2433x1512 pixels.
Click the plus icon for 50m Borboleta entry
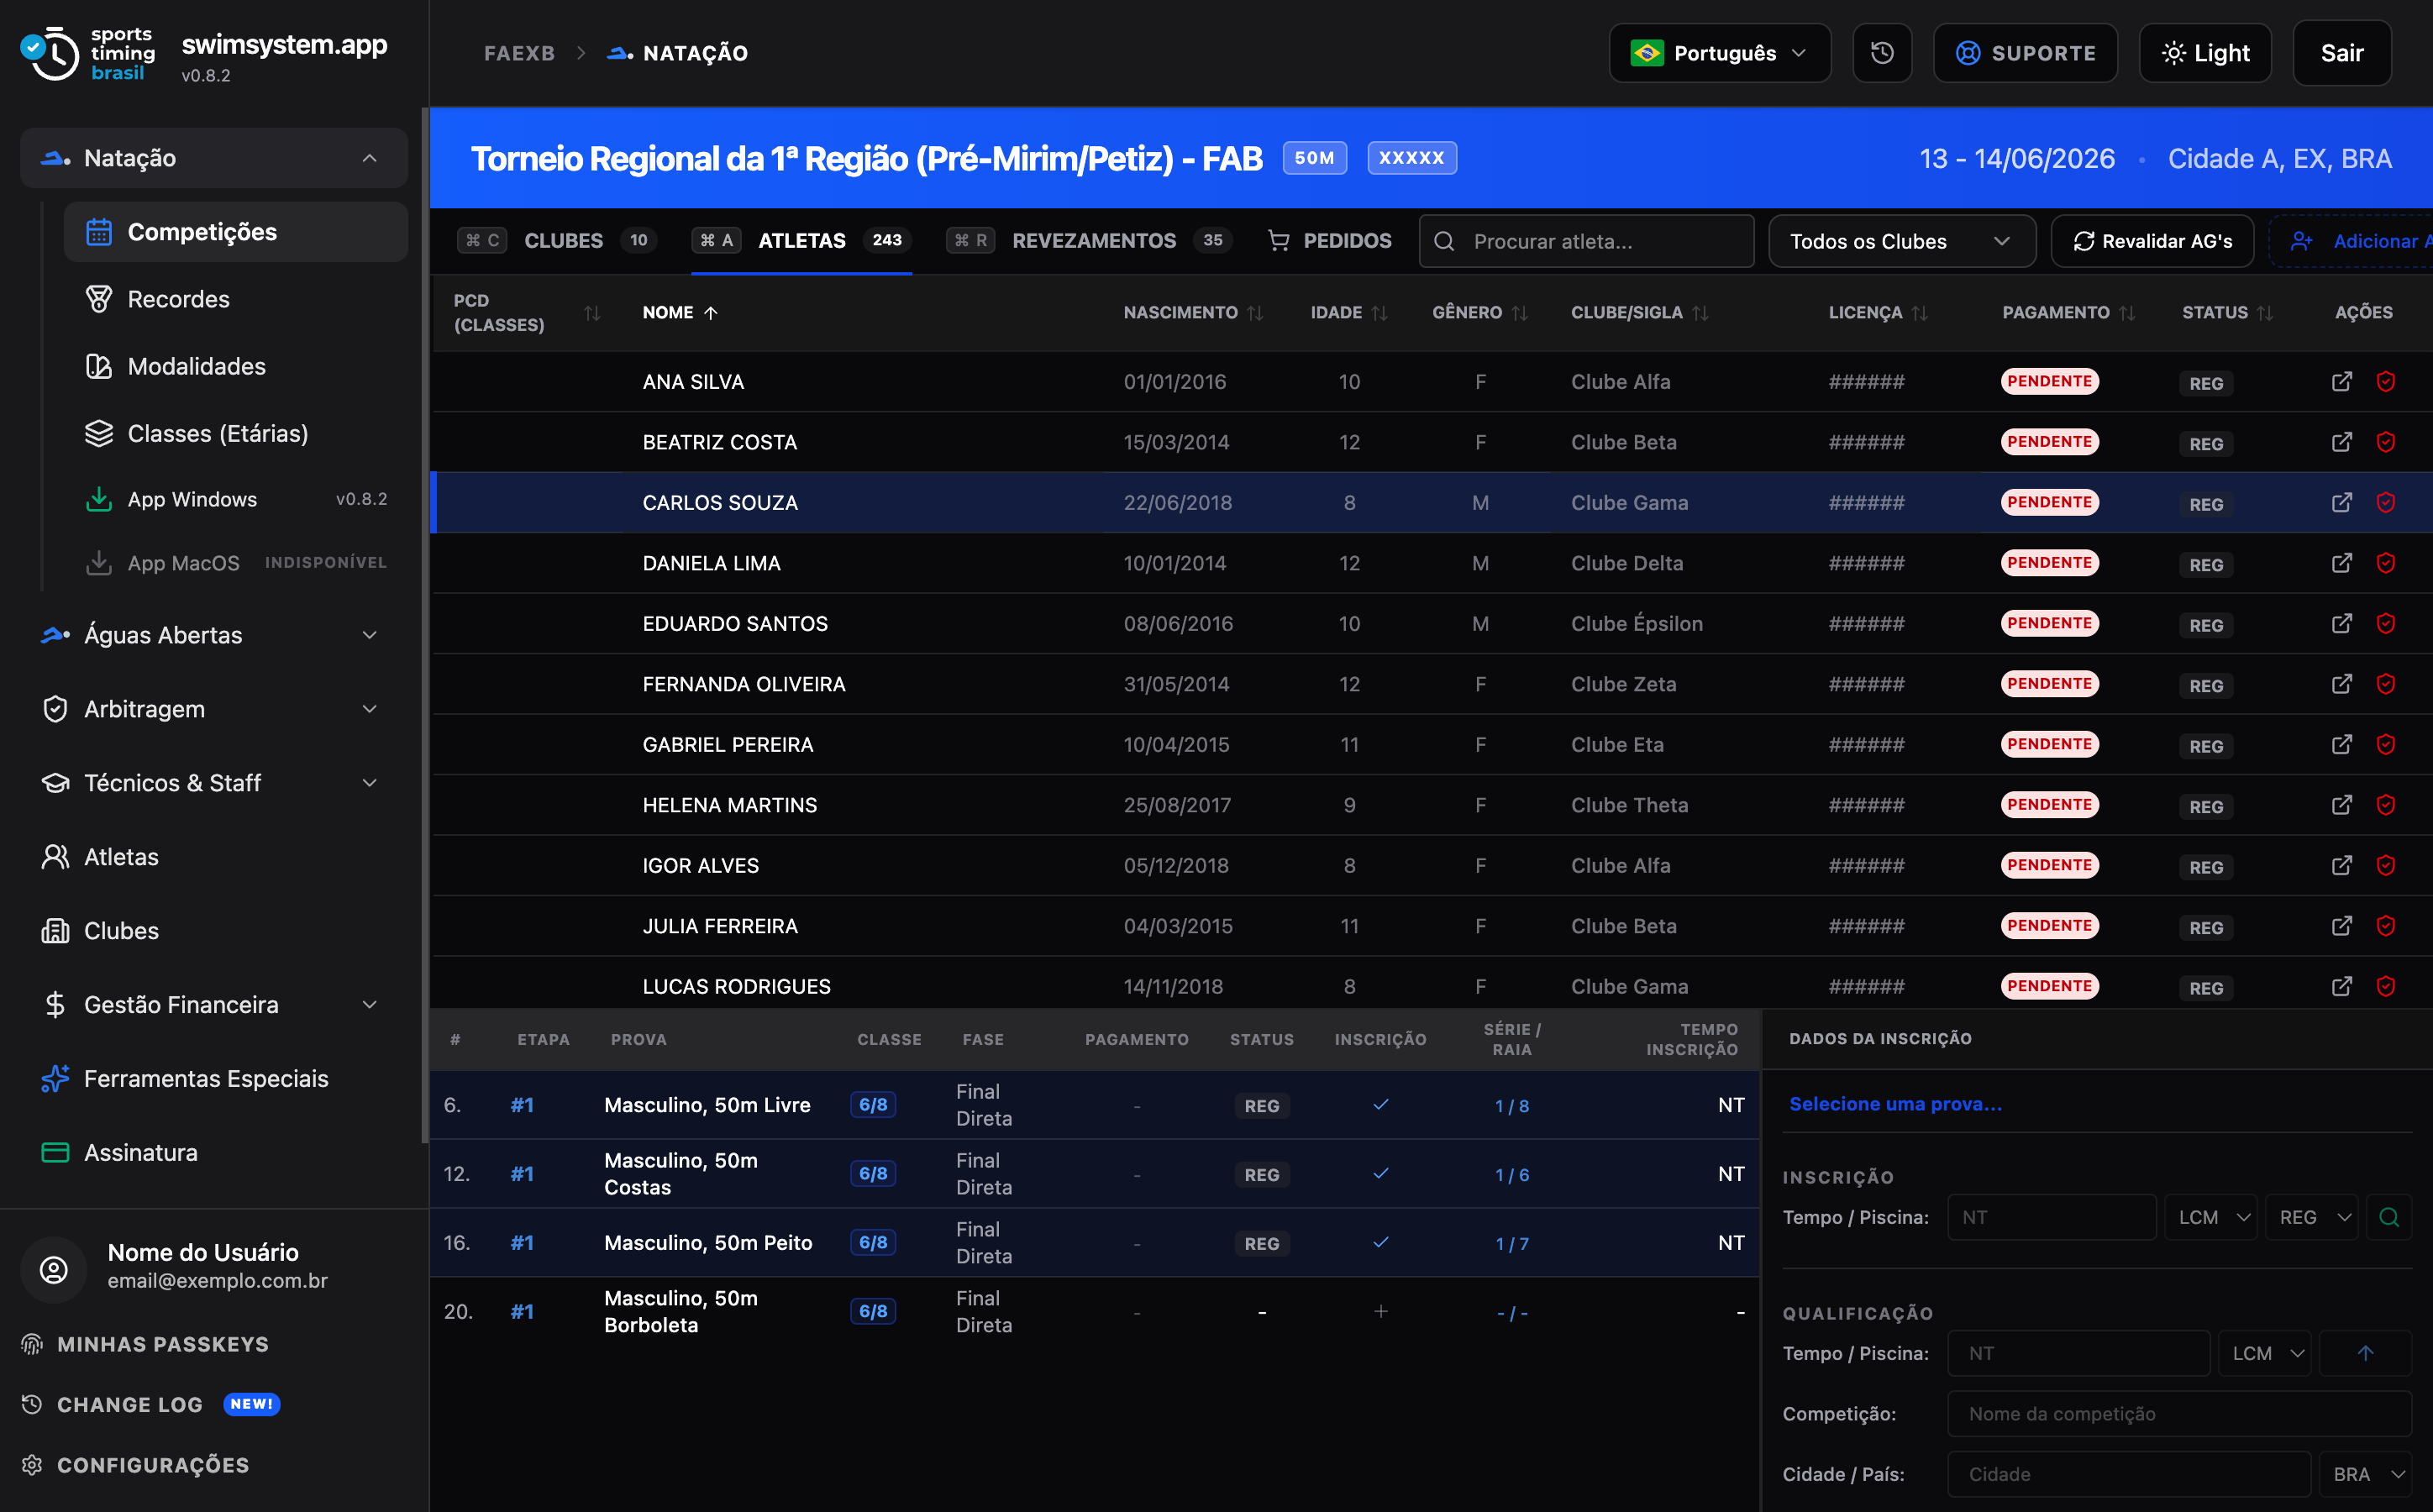[x=1380, y=1311]
